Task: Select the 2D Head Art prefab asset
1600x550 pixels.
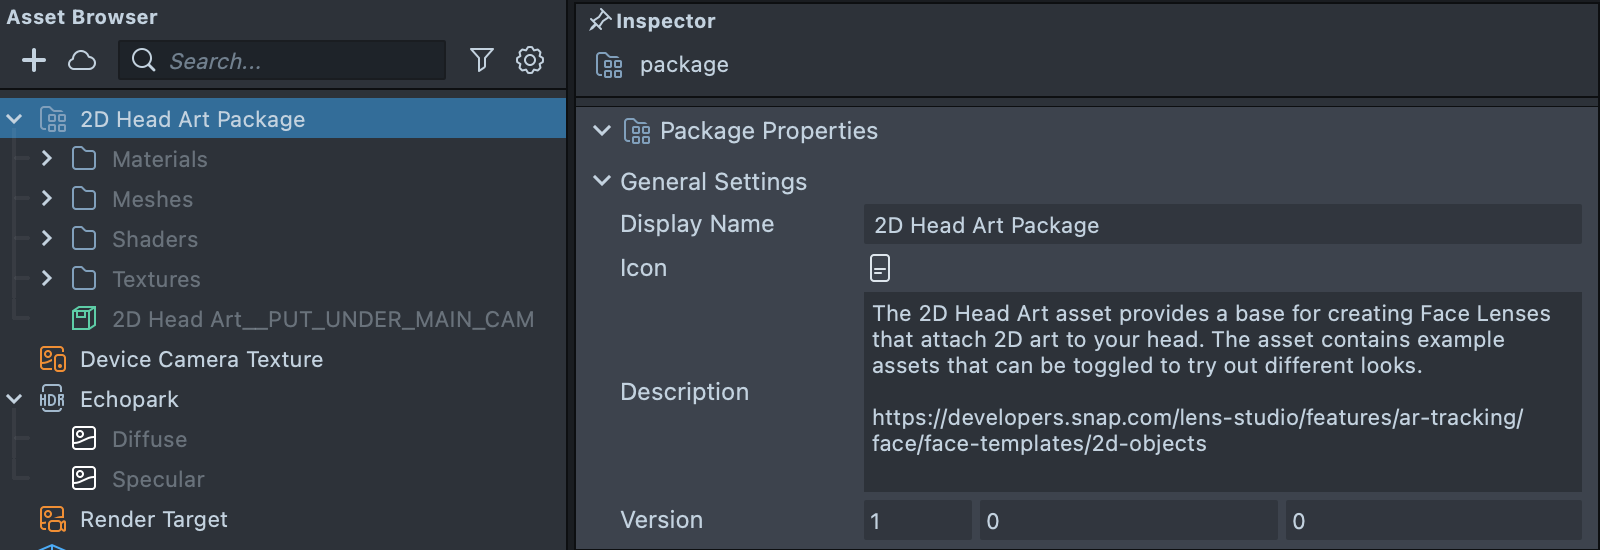Action: pos(322,319)
